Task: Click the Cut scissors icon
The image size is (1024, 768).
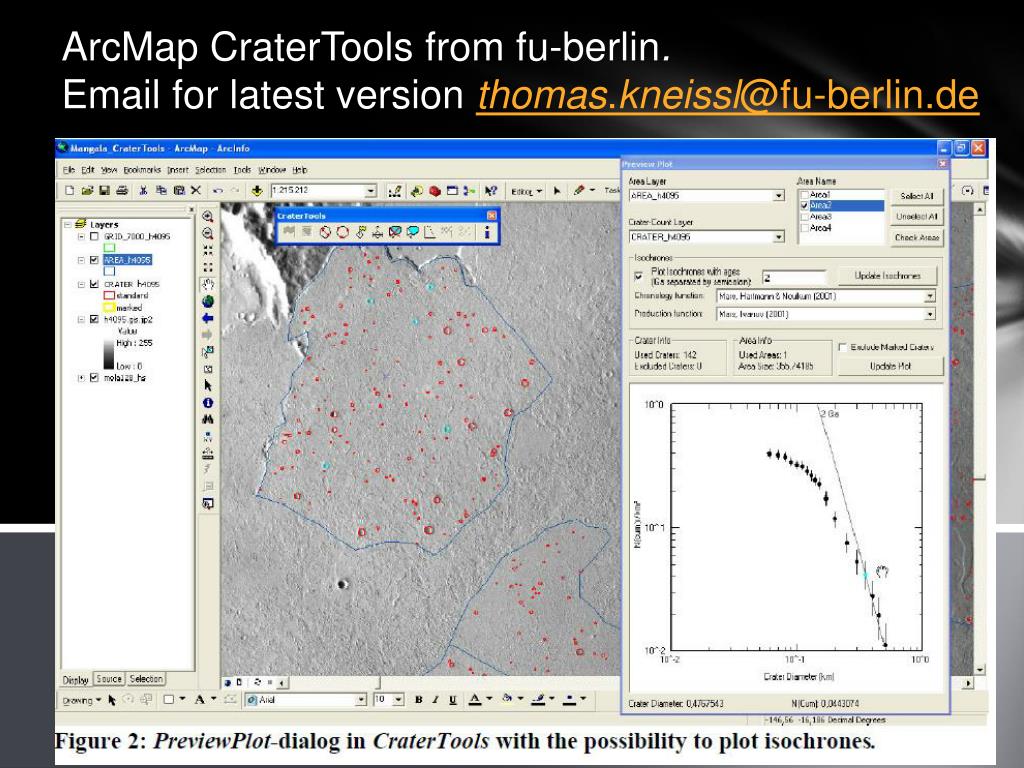Action: [143, 191]
